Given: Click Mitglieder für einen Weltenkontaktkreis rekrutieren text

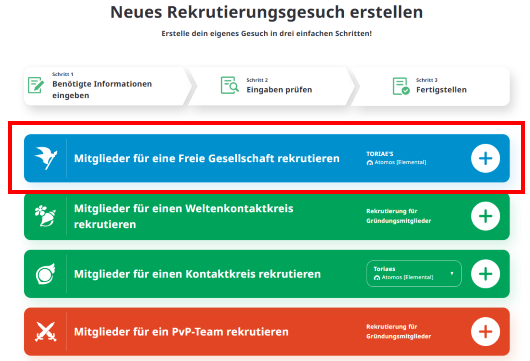Looking at the screenshot, I should [x=184, y=216].
